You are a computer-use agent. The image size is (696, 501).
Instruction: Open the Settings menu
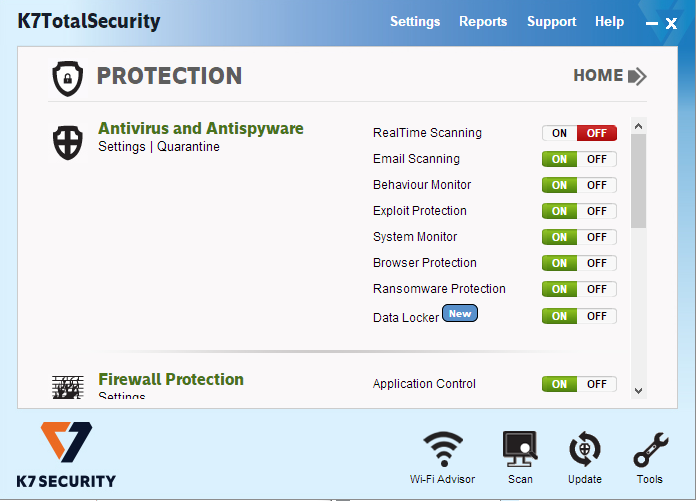(415, 21)
